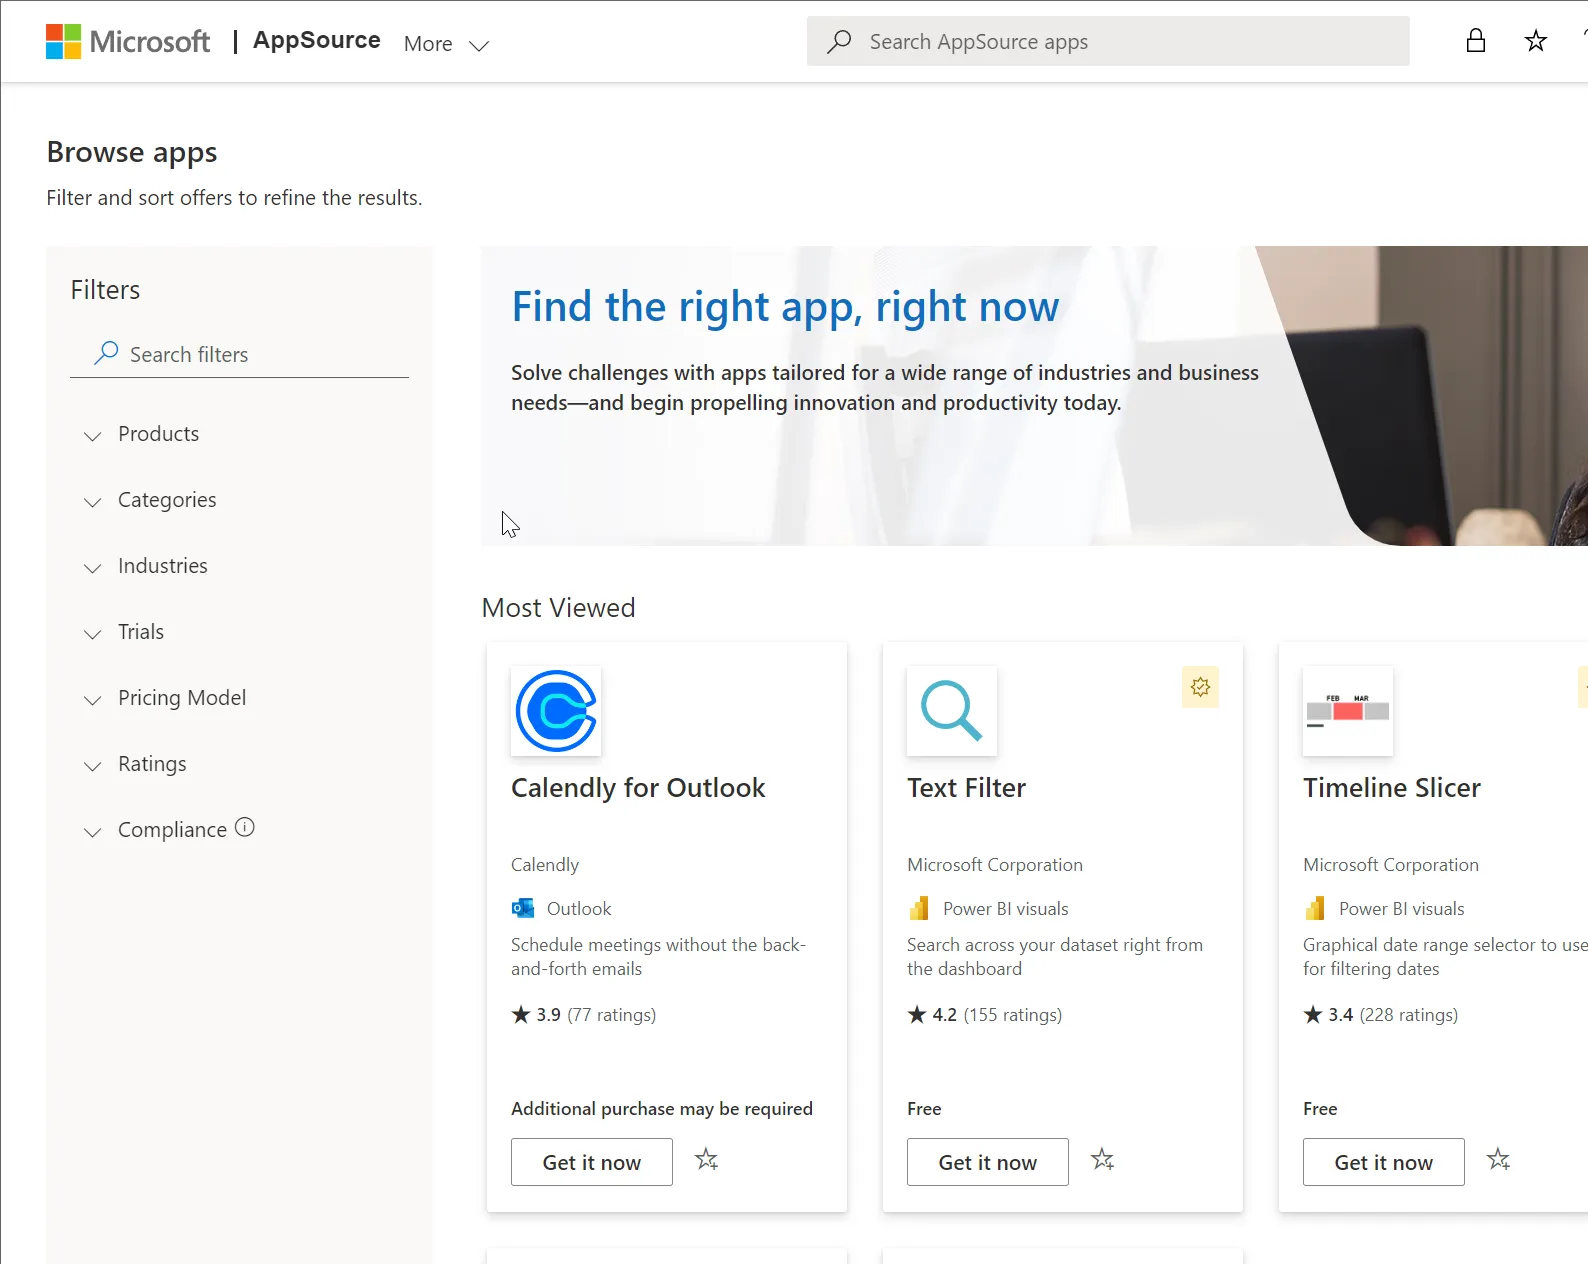This screenshot has width=1588, height=1264.
Task: Click the Search filters input
Action: [x=239, y=354]
